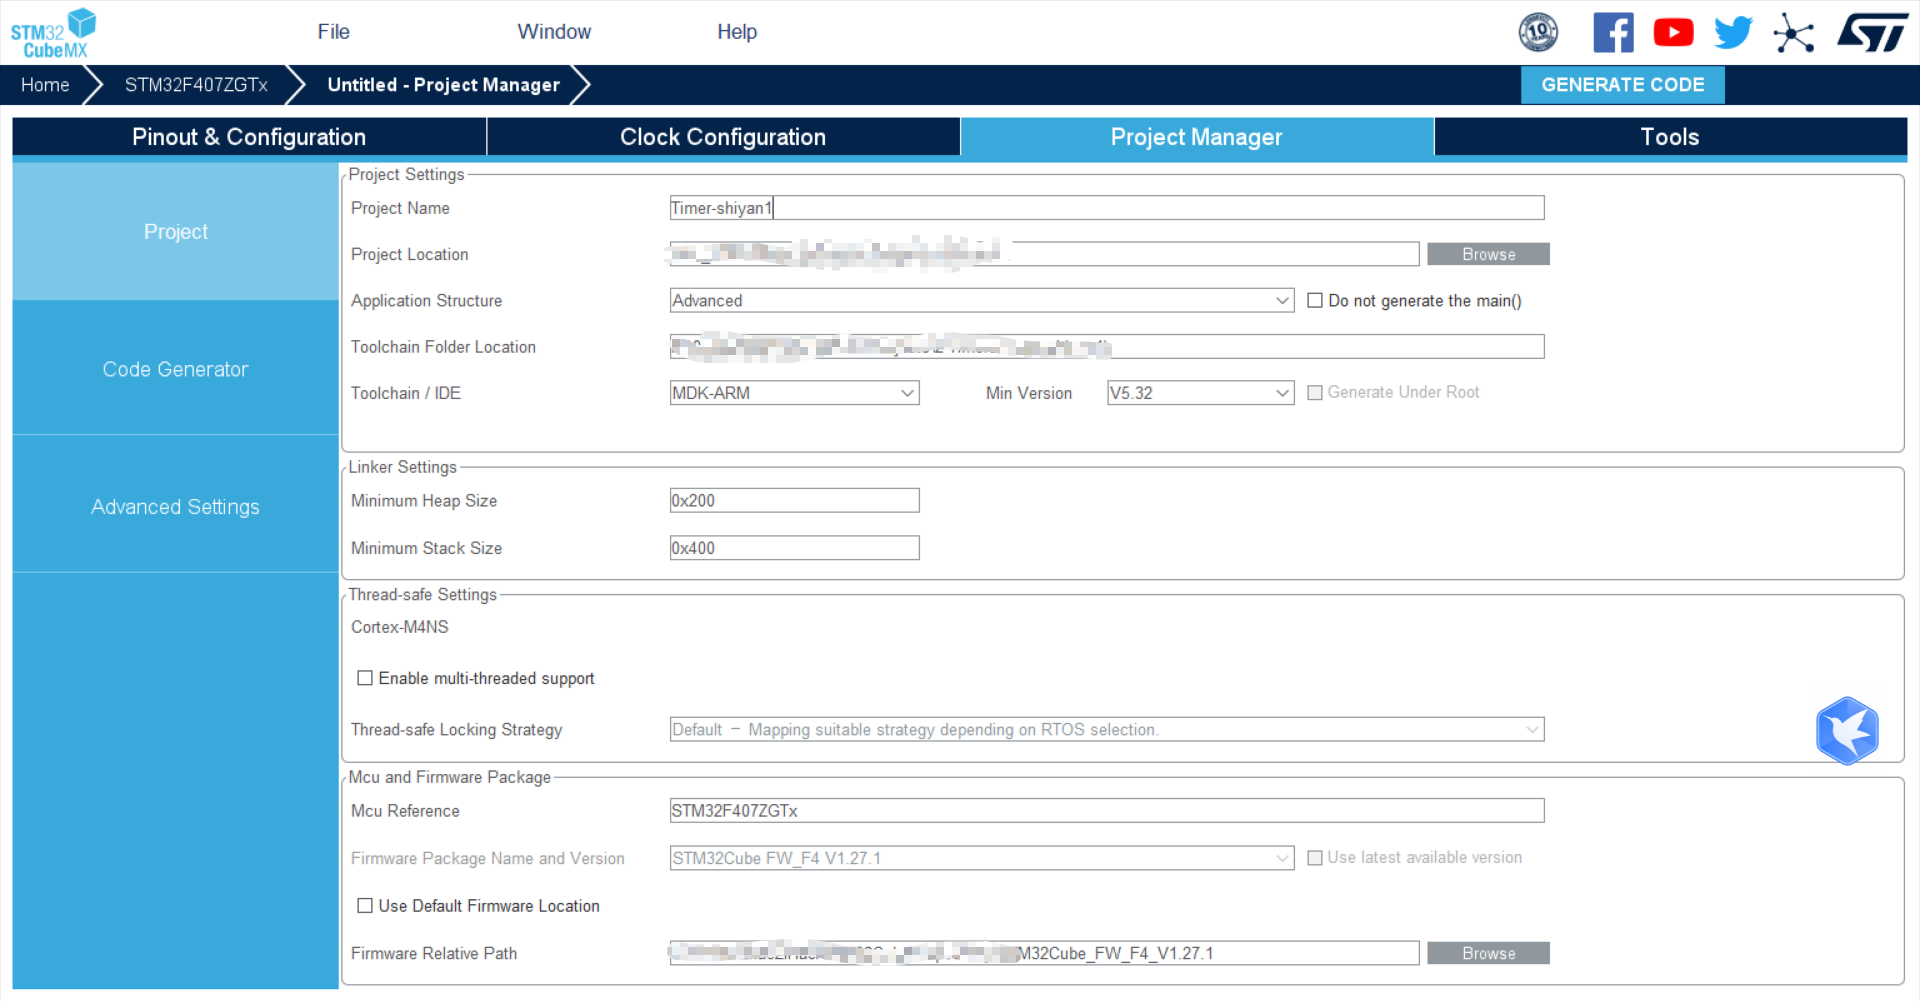Open the Window menu
1920x1001 pixels.
point(554,32)
